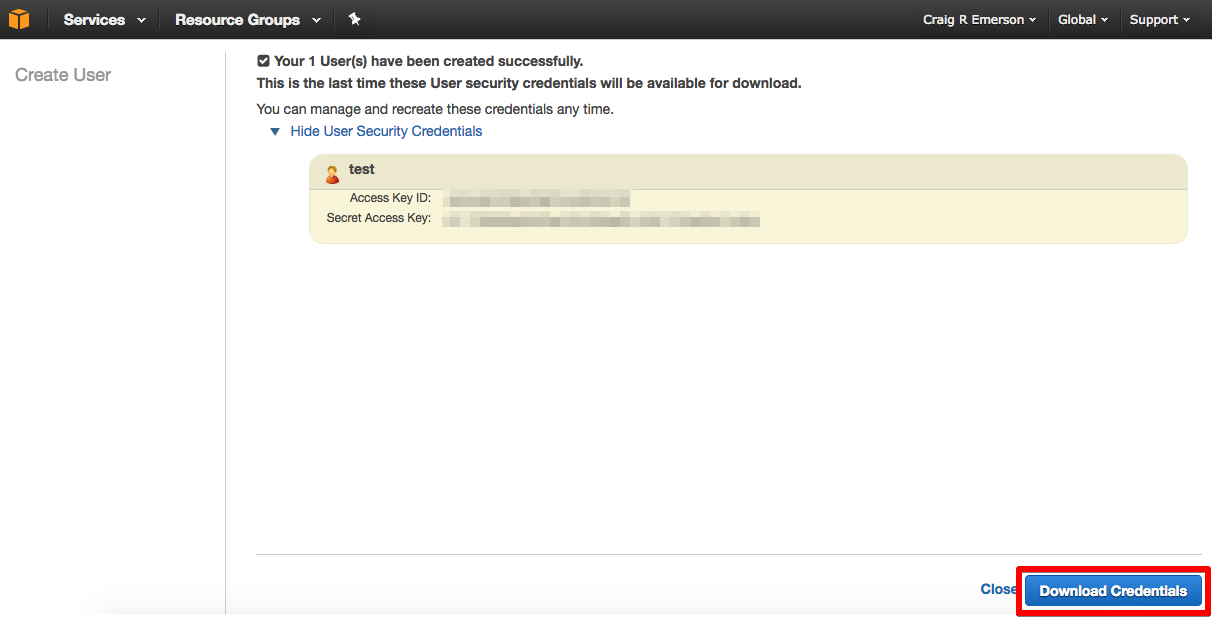Image resolution: width=1215 pixels, height=621 pixels.
Task: Open Craig R Emerson account menu
Action: [x=980, y=20]
